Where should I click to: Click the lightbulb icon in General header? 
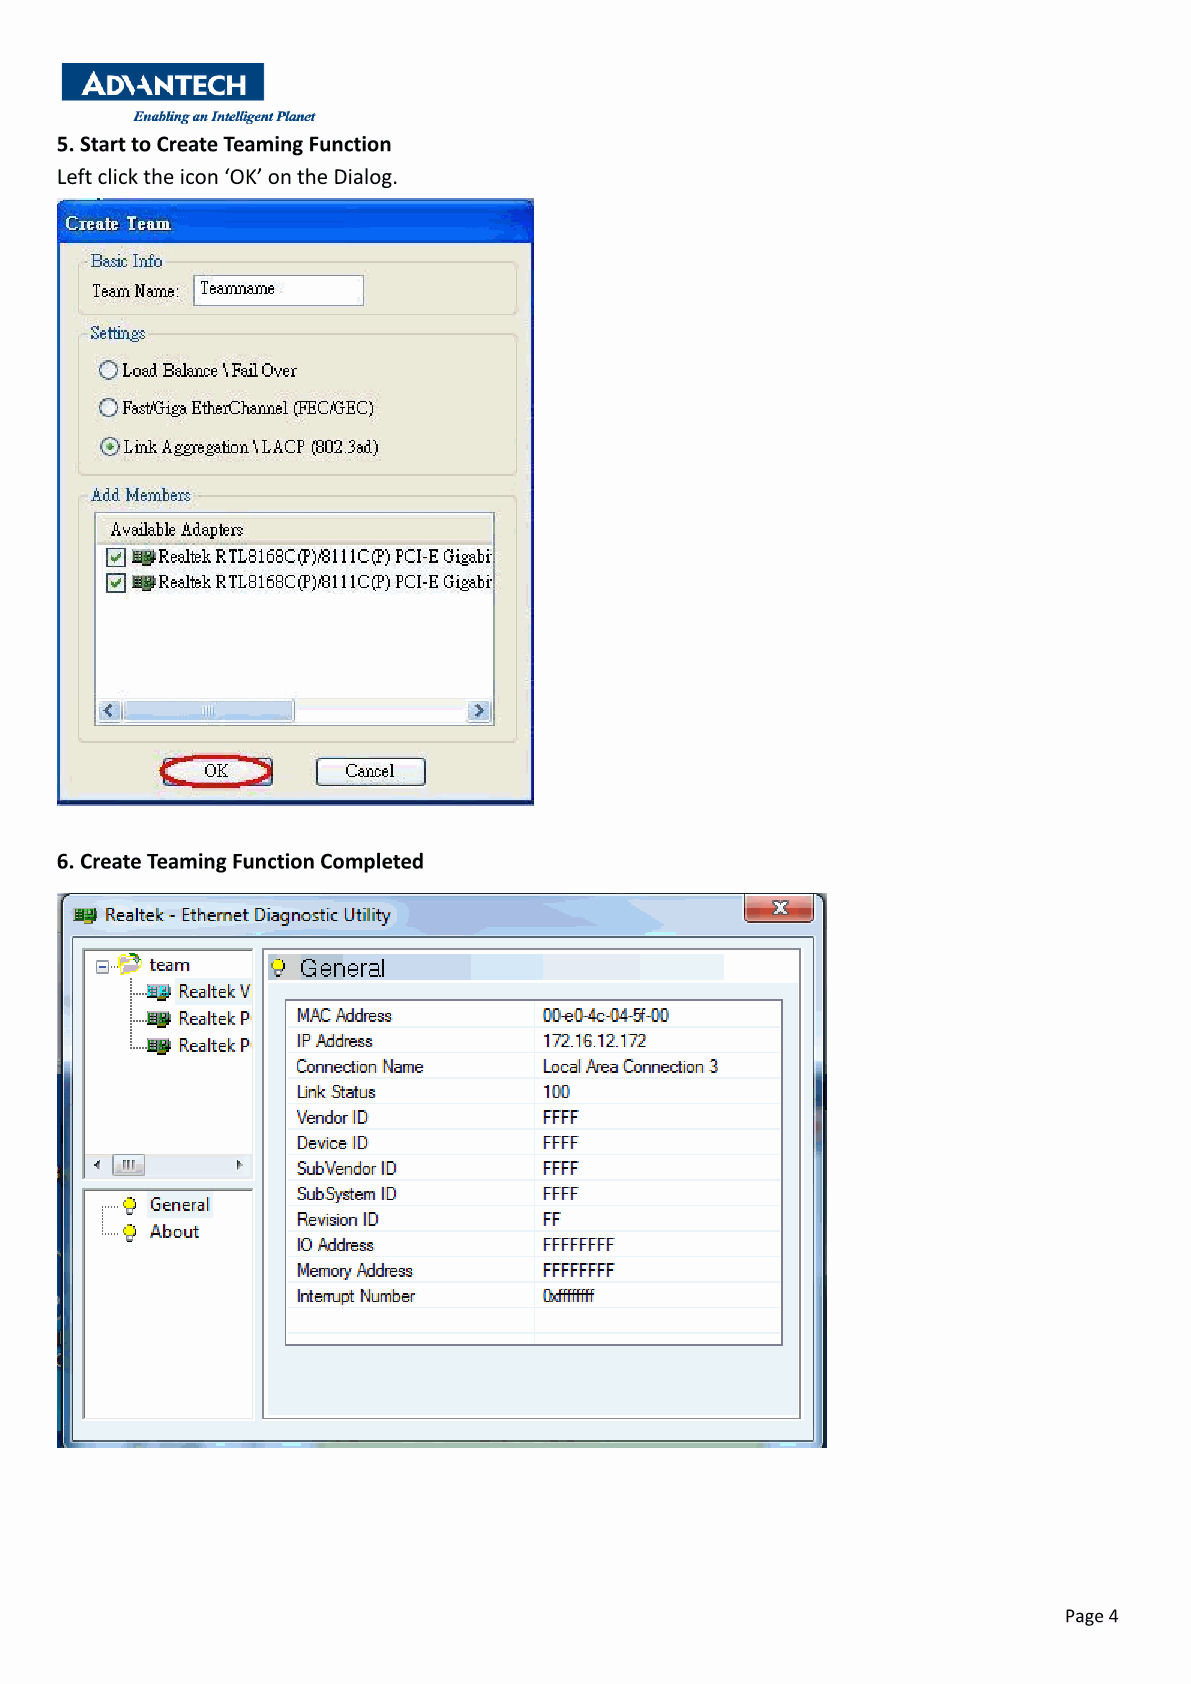pos(279,968)
